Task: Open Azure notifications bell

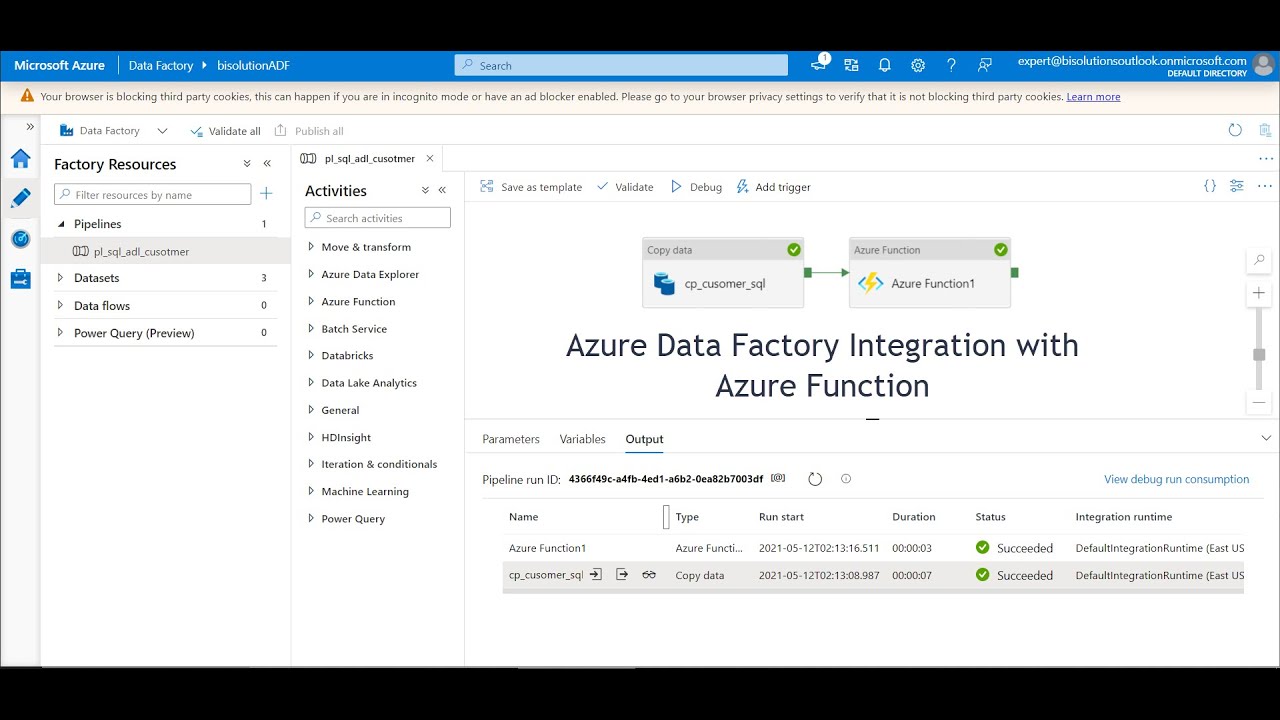Action: click(884, 65)
